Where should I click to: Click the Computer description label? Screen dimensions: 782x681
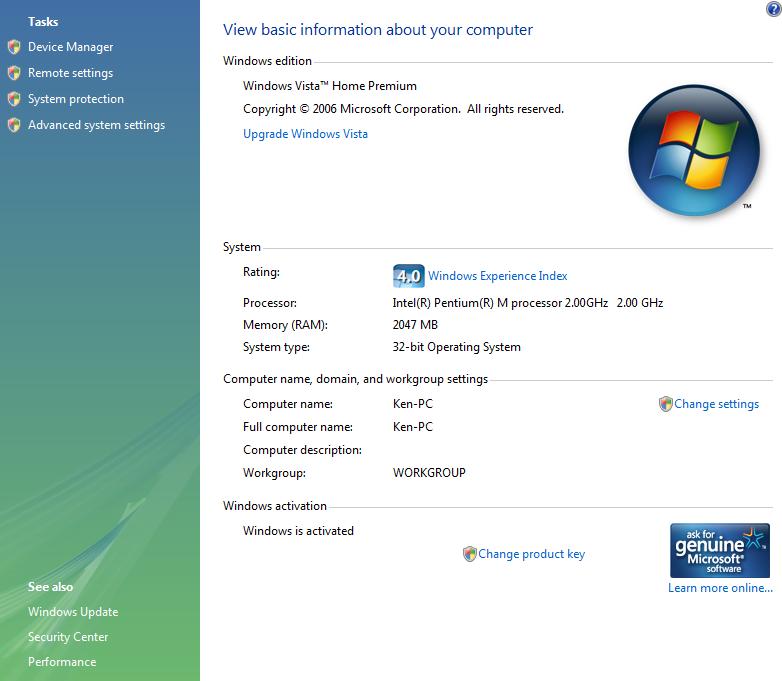click(302, 450)
